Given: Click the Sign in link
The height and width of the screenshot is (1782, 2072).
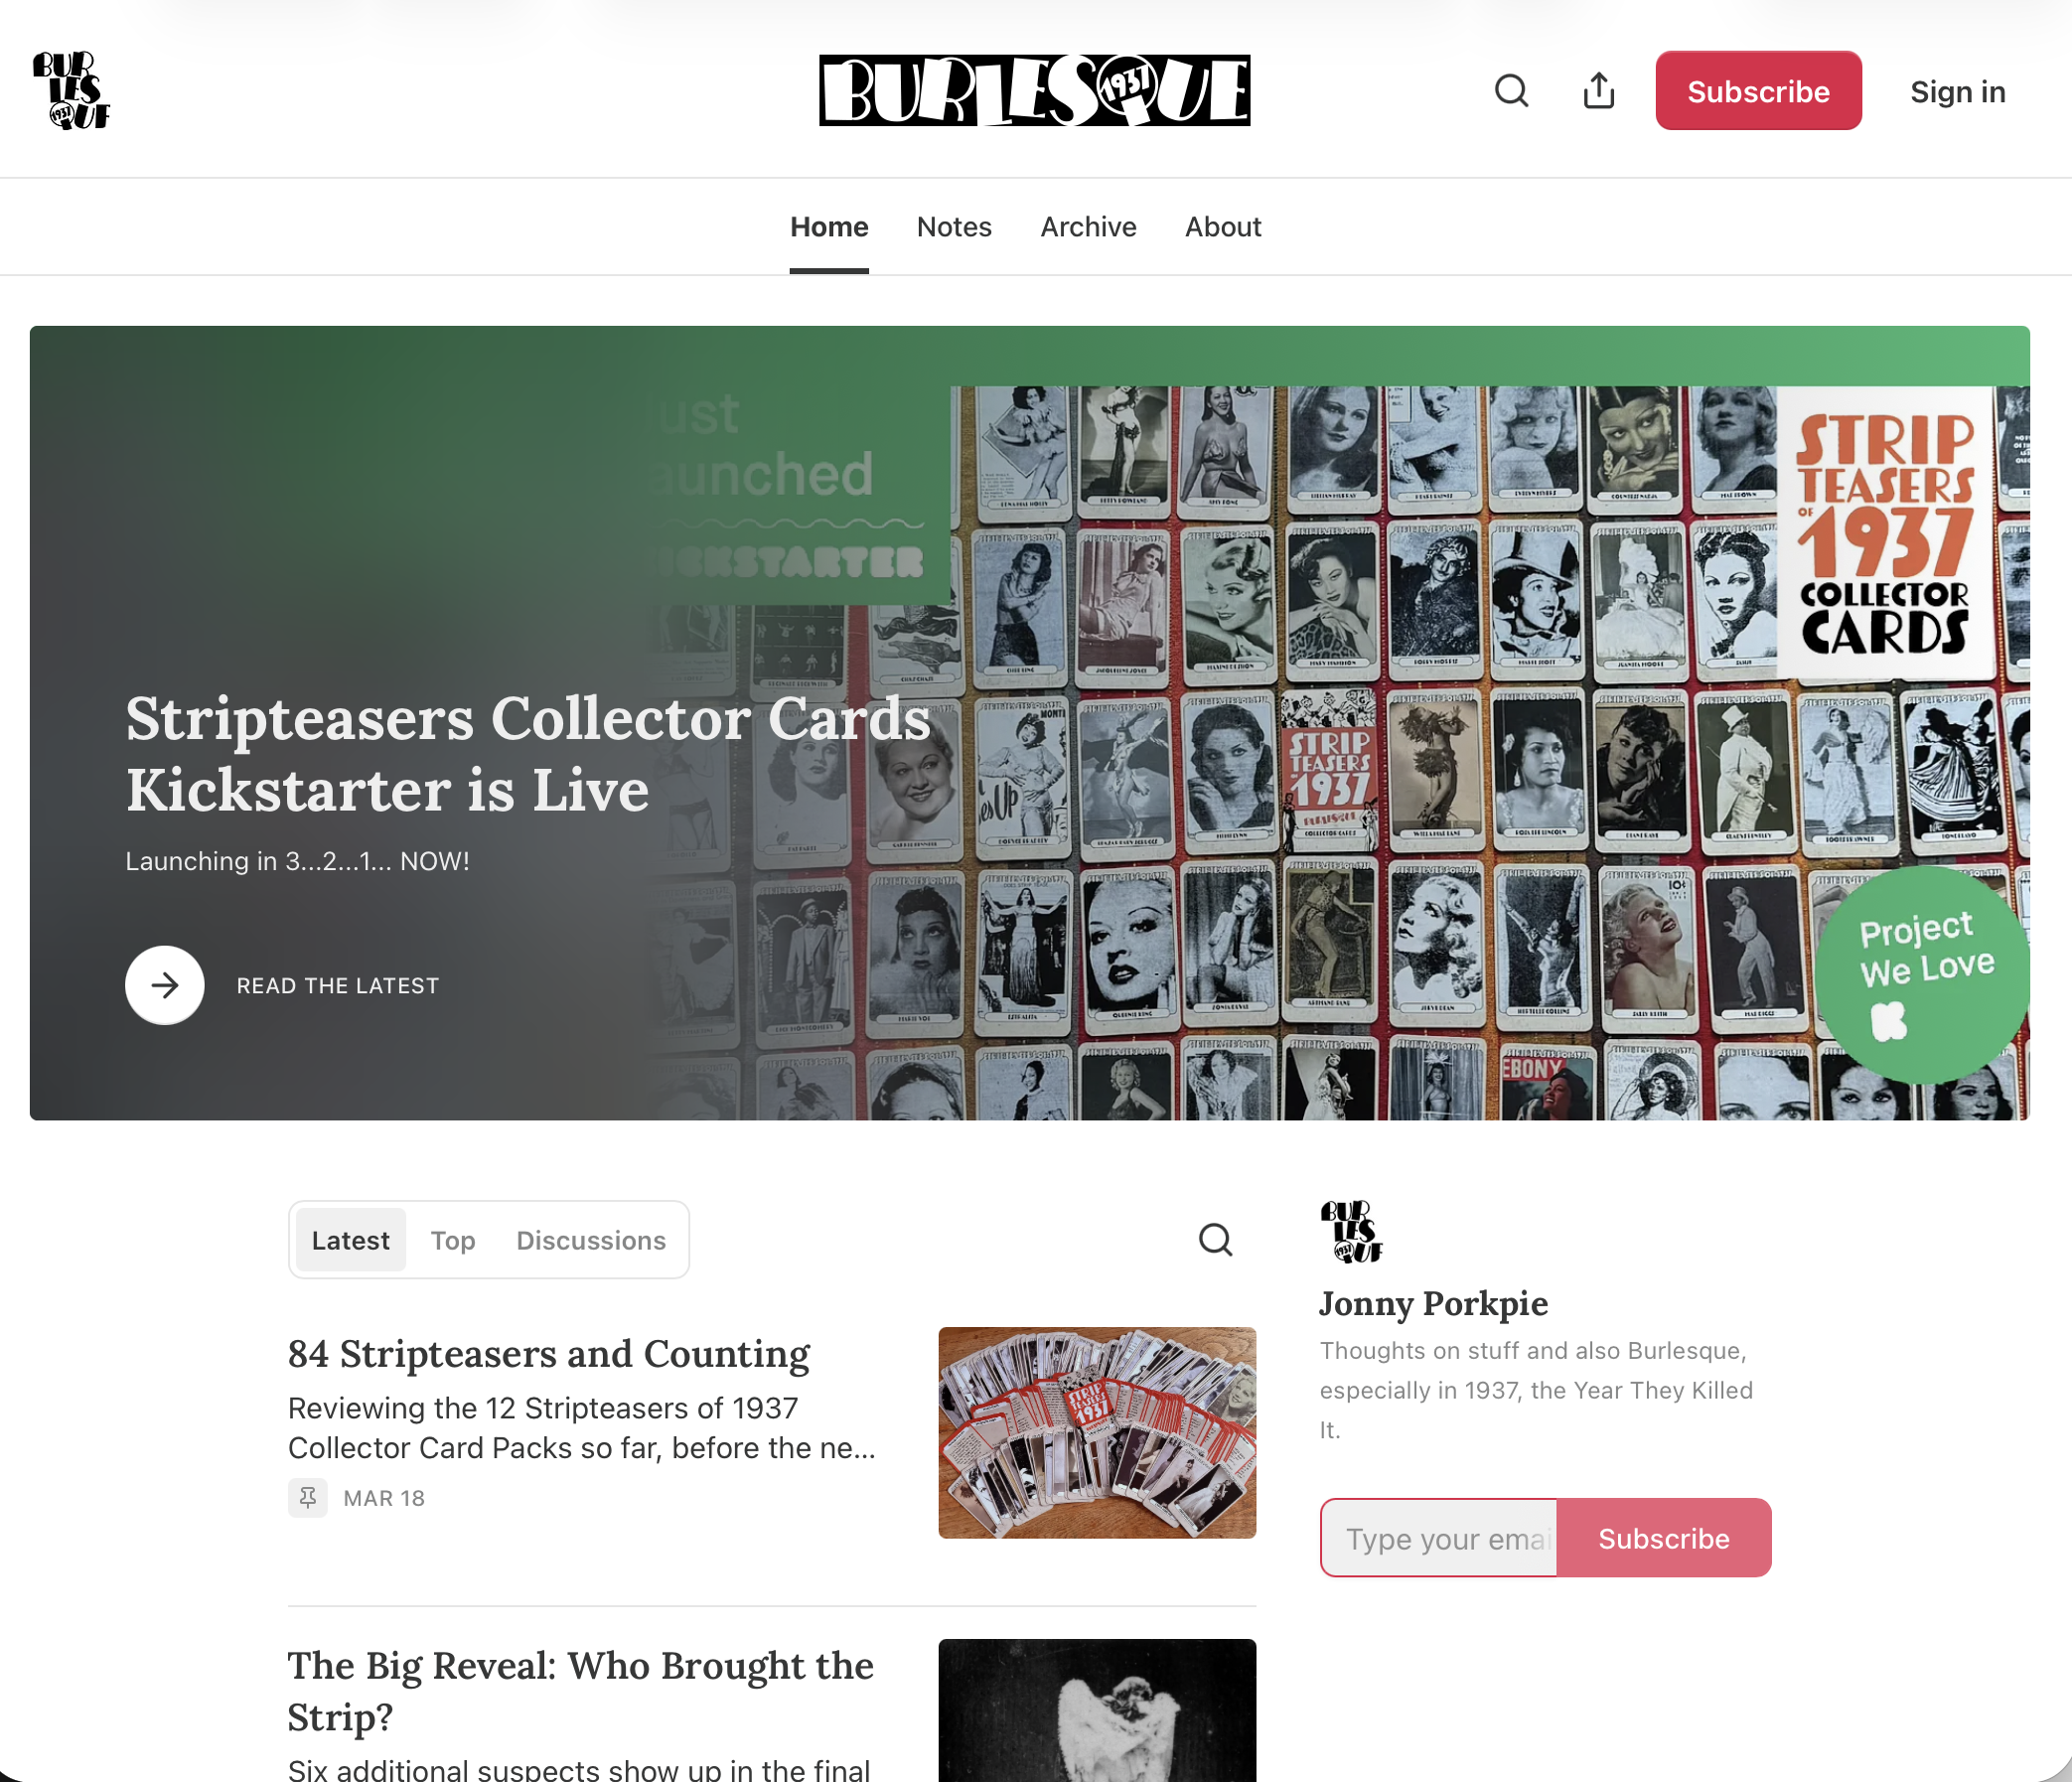Looking at the screenshot, I should (x=1957, y=92).
